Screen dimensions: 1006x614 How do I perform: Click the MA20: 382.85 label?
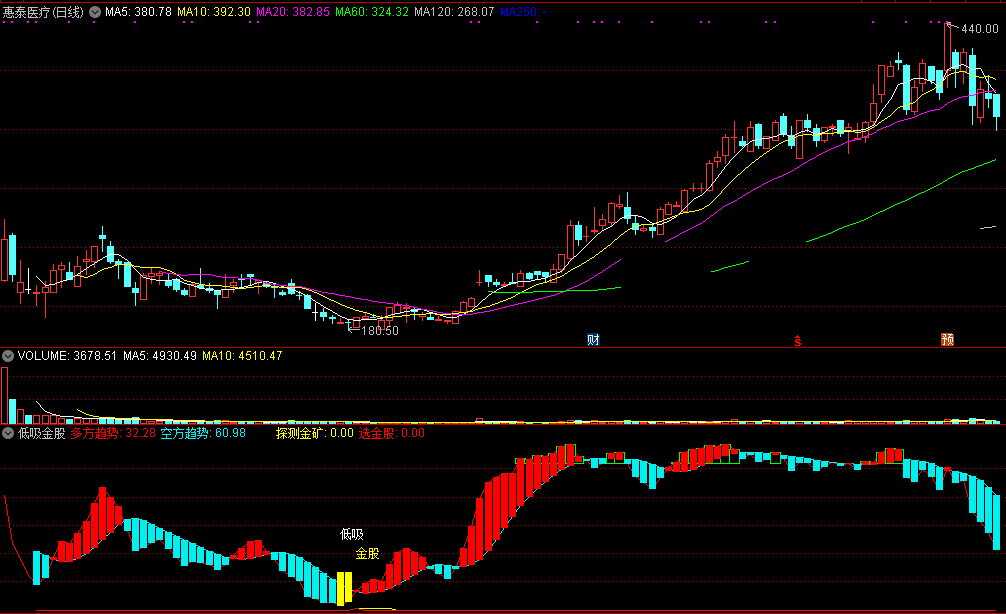pyautogui.click(x=293, y=12)
